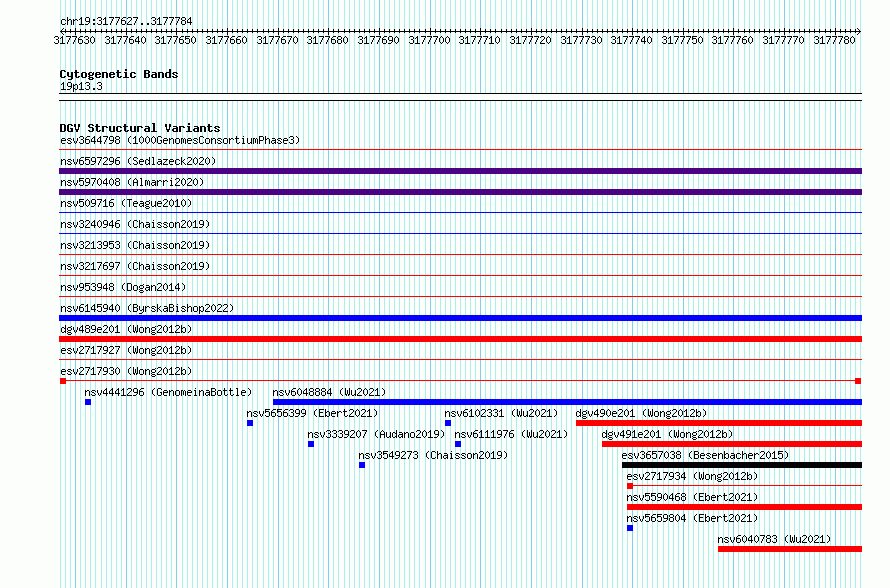Click the Cytogenetic Bands track title
890x588 pixels.
[118, 74]
